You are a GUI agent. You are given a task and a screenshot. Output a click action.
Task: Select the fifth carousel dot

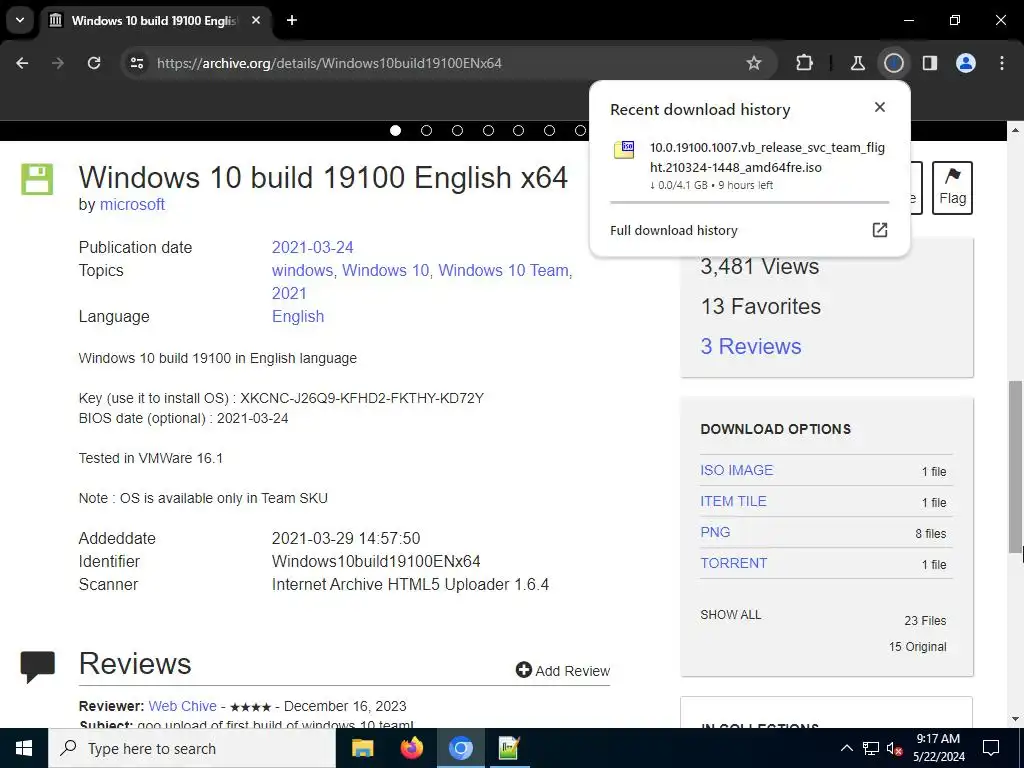[x=519, y=131]
